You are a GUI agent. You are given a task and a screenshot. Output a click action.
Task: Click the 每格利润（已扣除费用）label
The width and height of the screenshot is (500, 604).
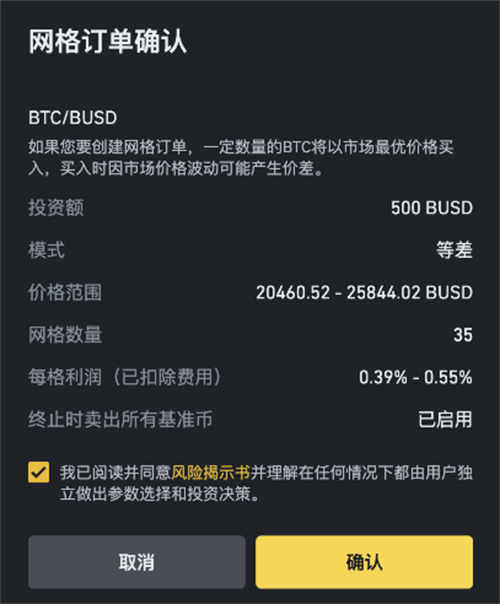(125, 377)
